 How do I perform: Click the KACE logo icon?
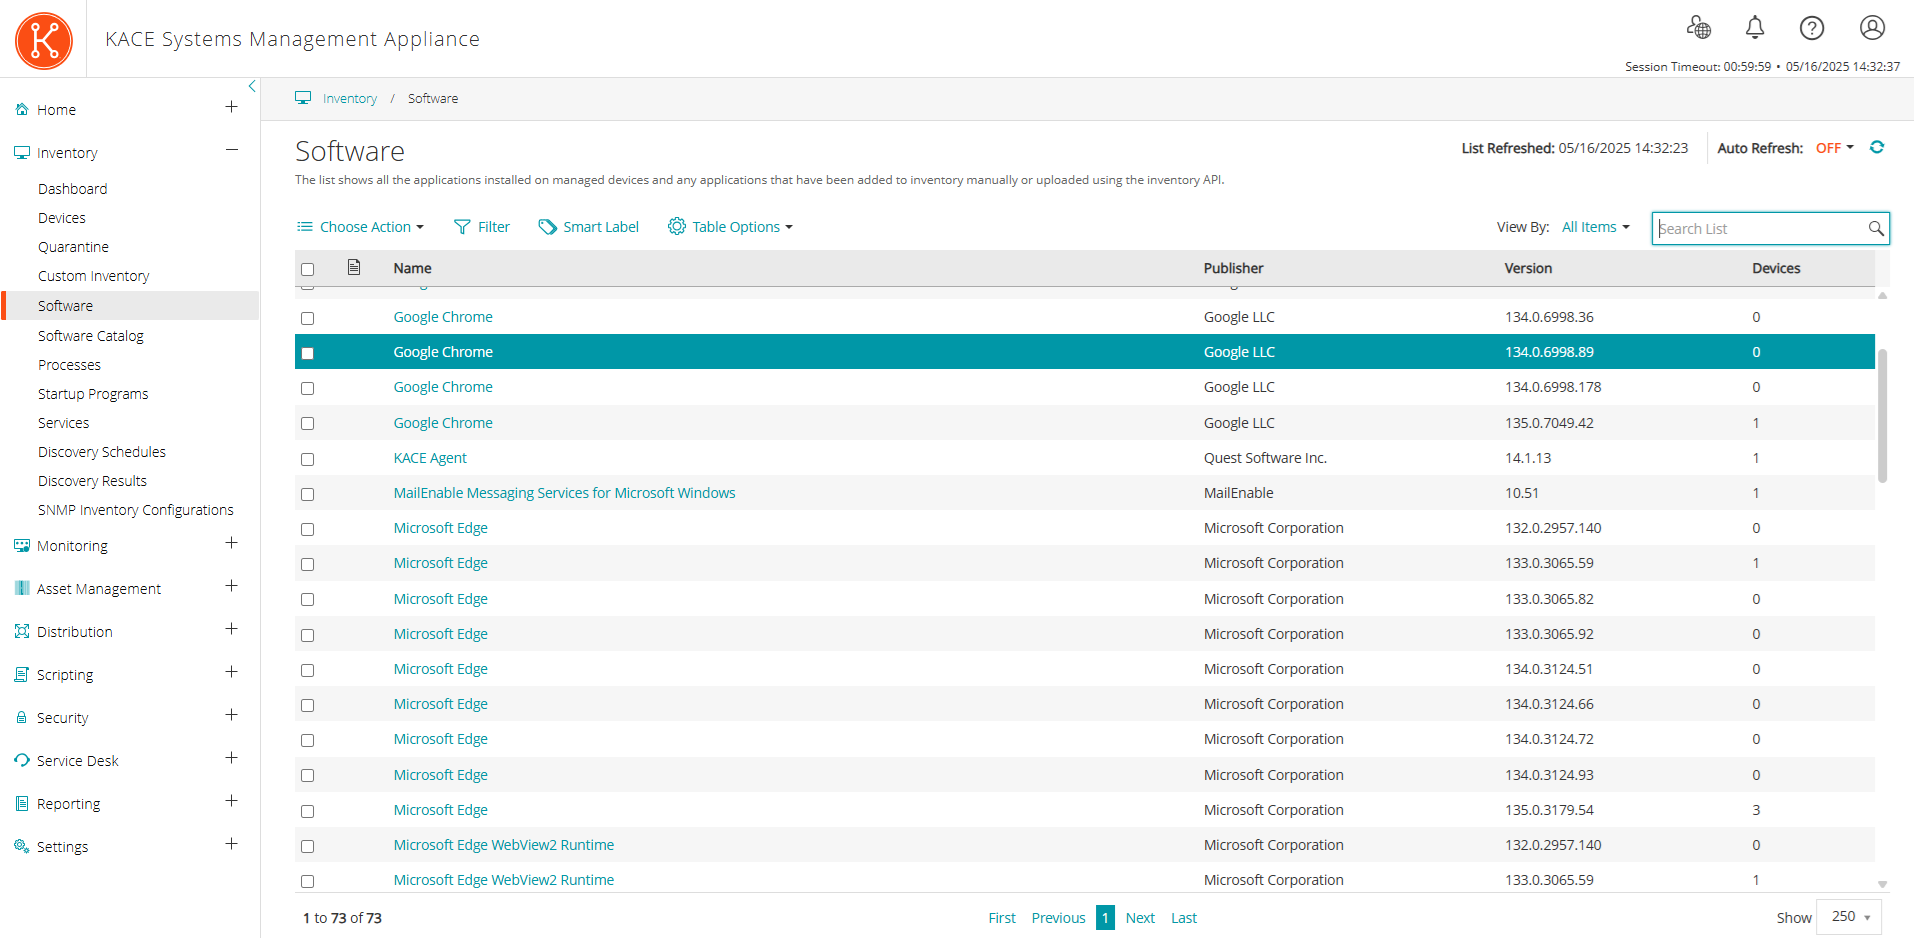44,41
